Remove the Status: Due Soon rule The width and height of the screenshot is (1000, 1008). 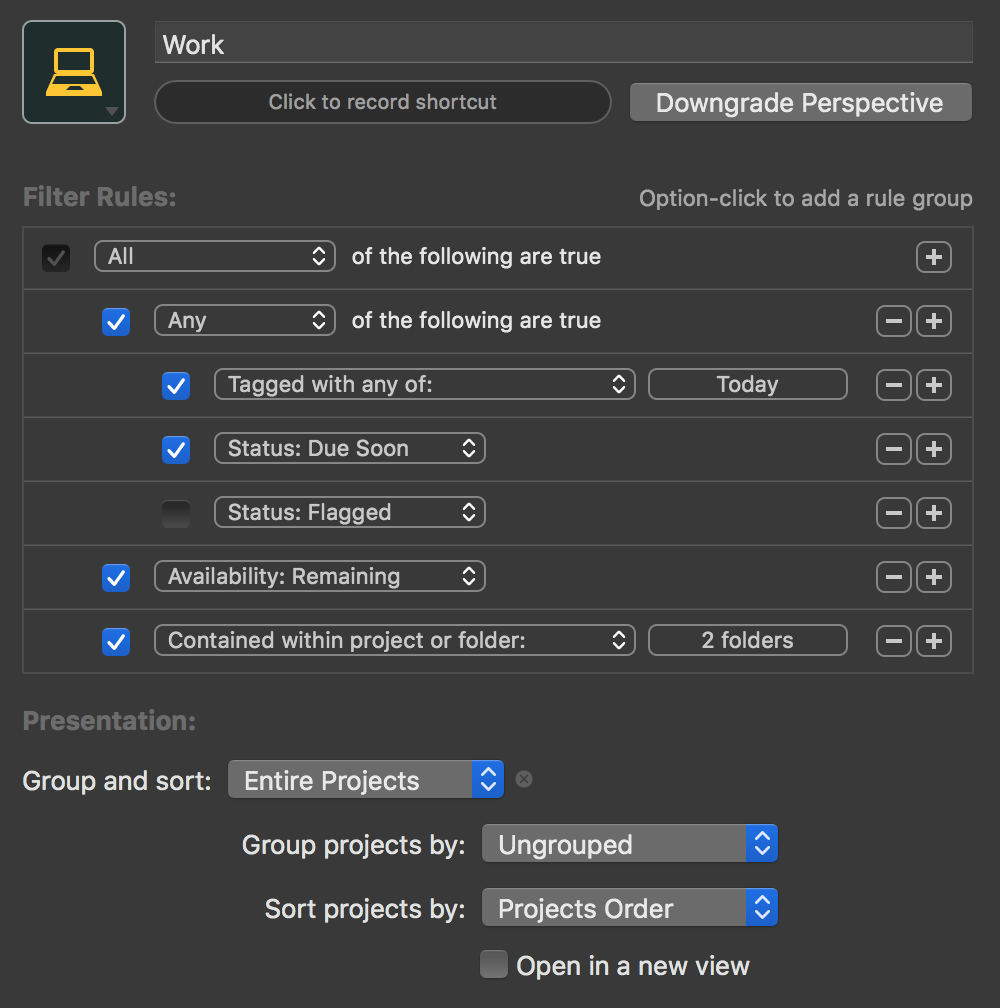(894, 449)
